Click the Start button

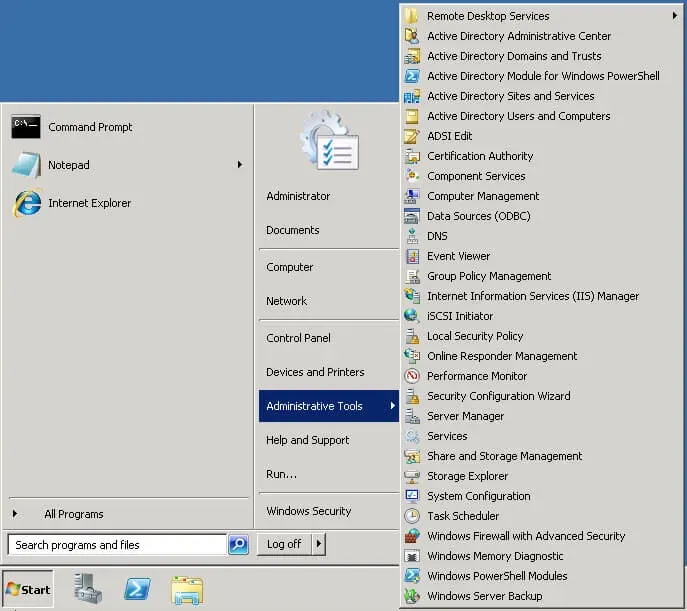(28, 590)
